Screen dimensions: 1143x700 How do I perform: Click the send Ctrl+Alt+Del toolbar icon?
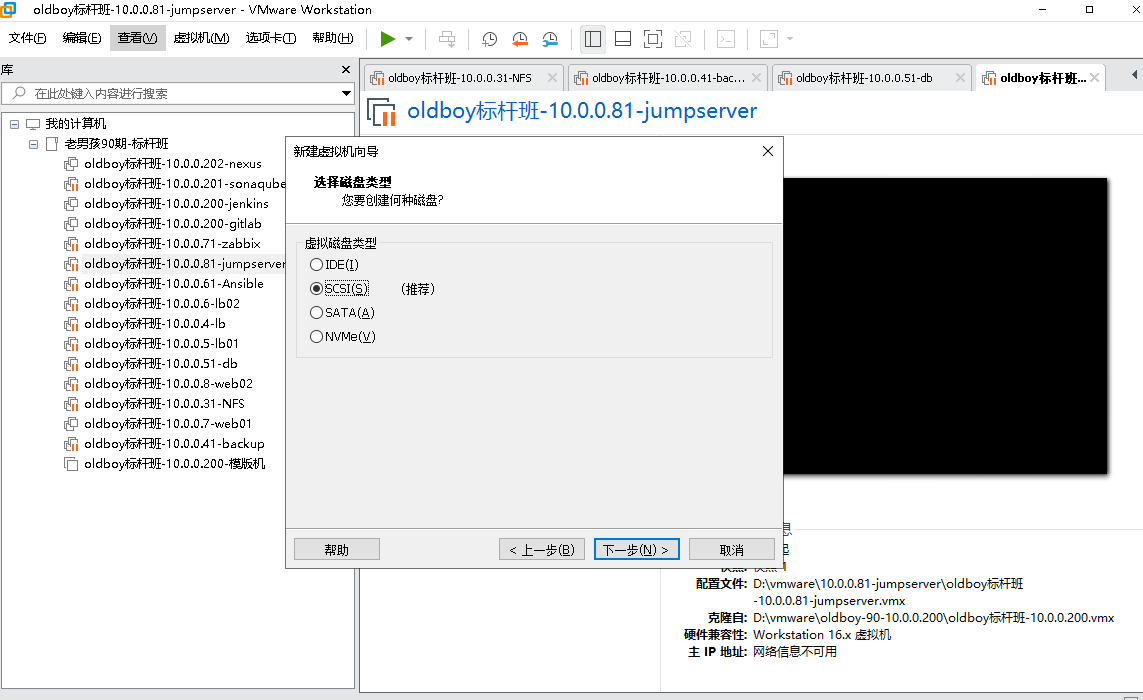coord(447,39)
